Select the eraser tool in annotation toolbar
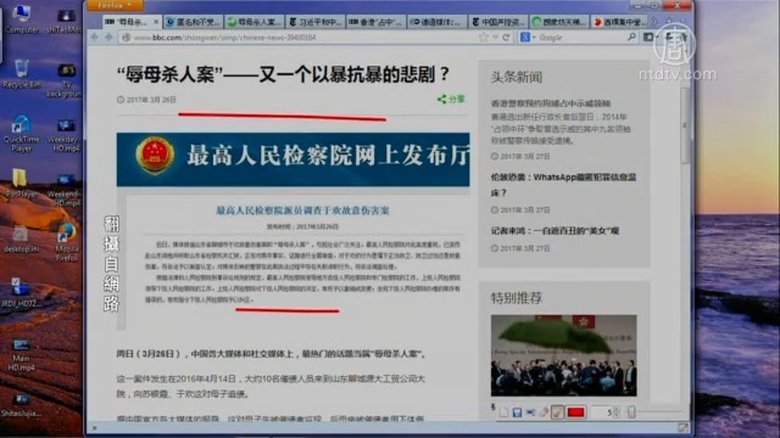Image resolution: width=780 pixels, height=438 pixels. pos(544,412)
